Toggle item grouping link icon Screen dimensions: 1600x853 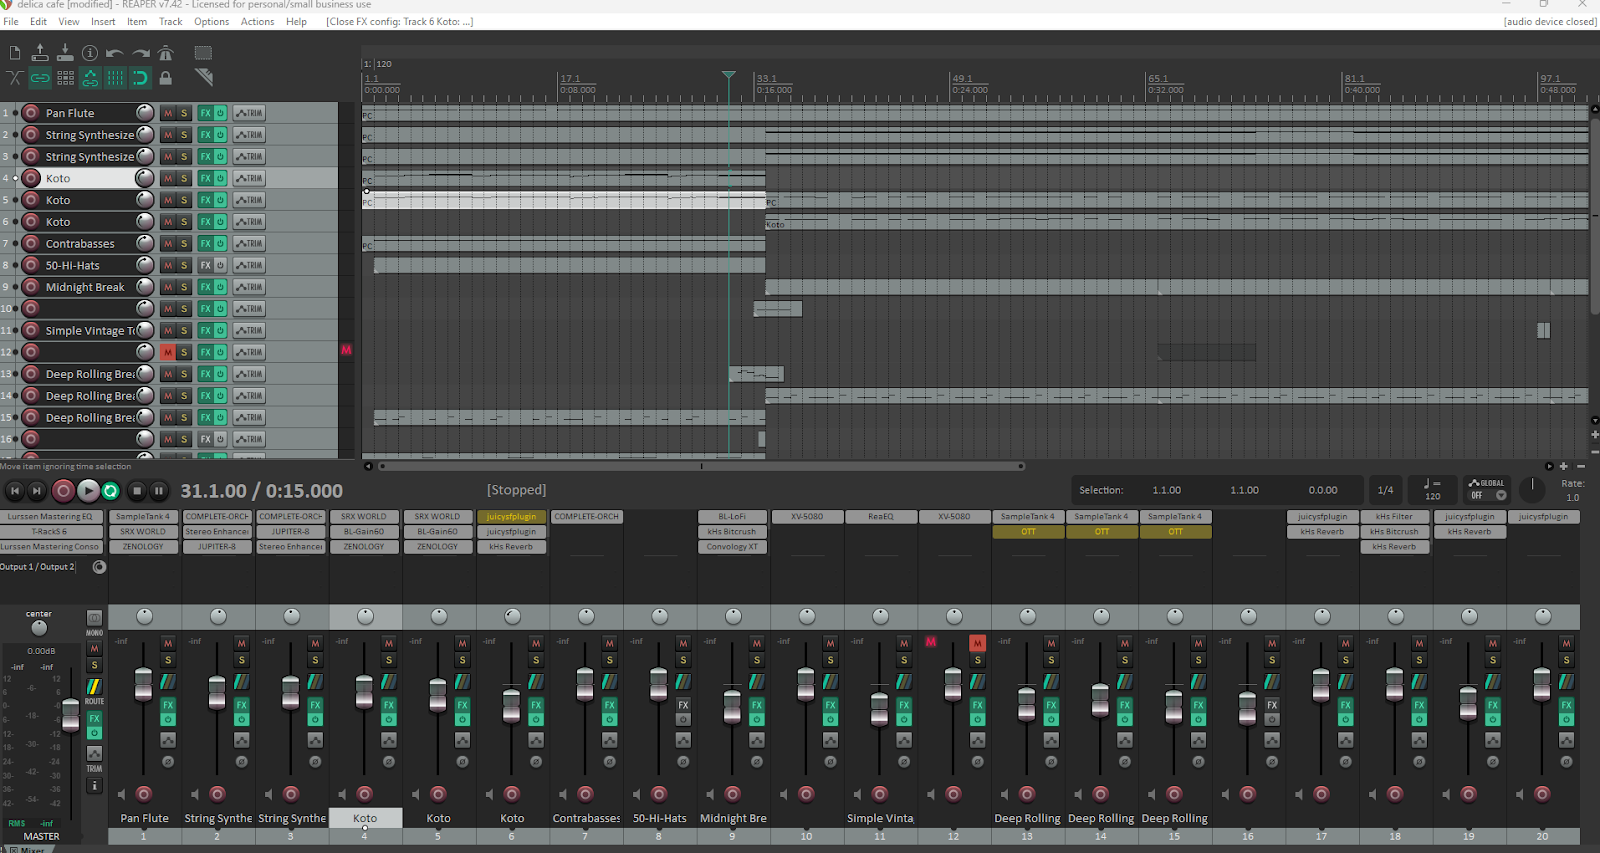coord(40,78)
